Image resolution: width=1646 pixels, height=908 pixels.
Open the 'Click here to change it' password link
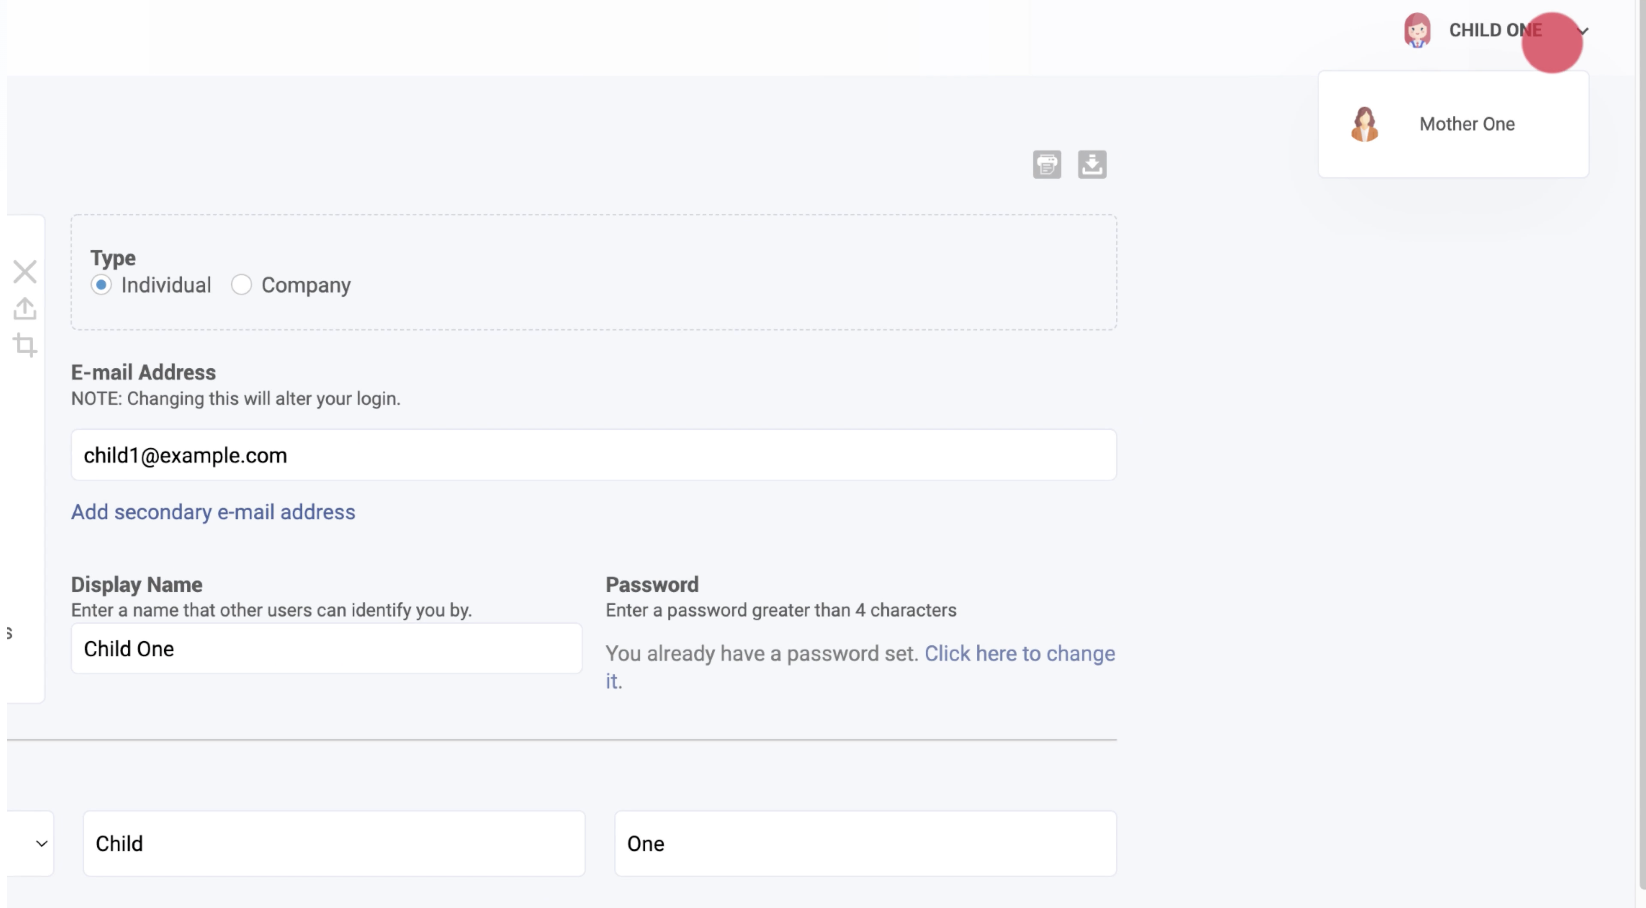click(x=1018, y=654)
